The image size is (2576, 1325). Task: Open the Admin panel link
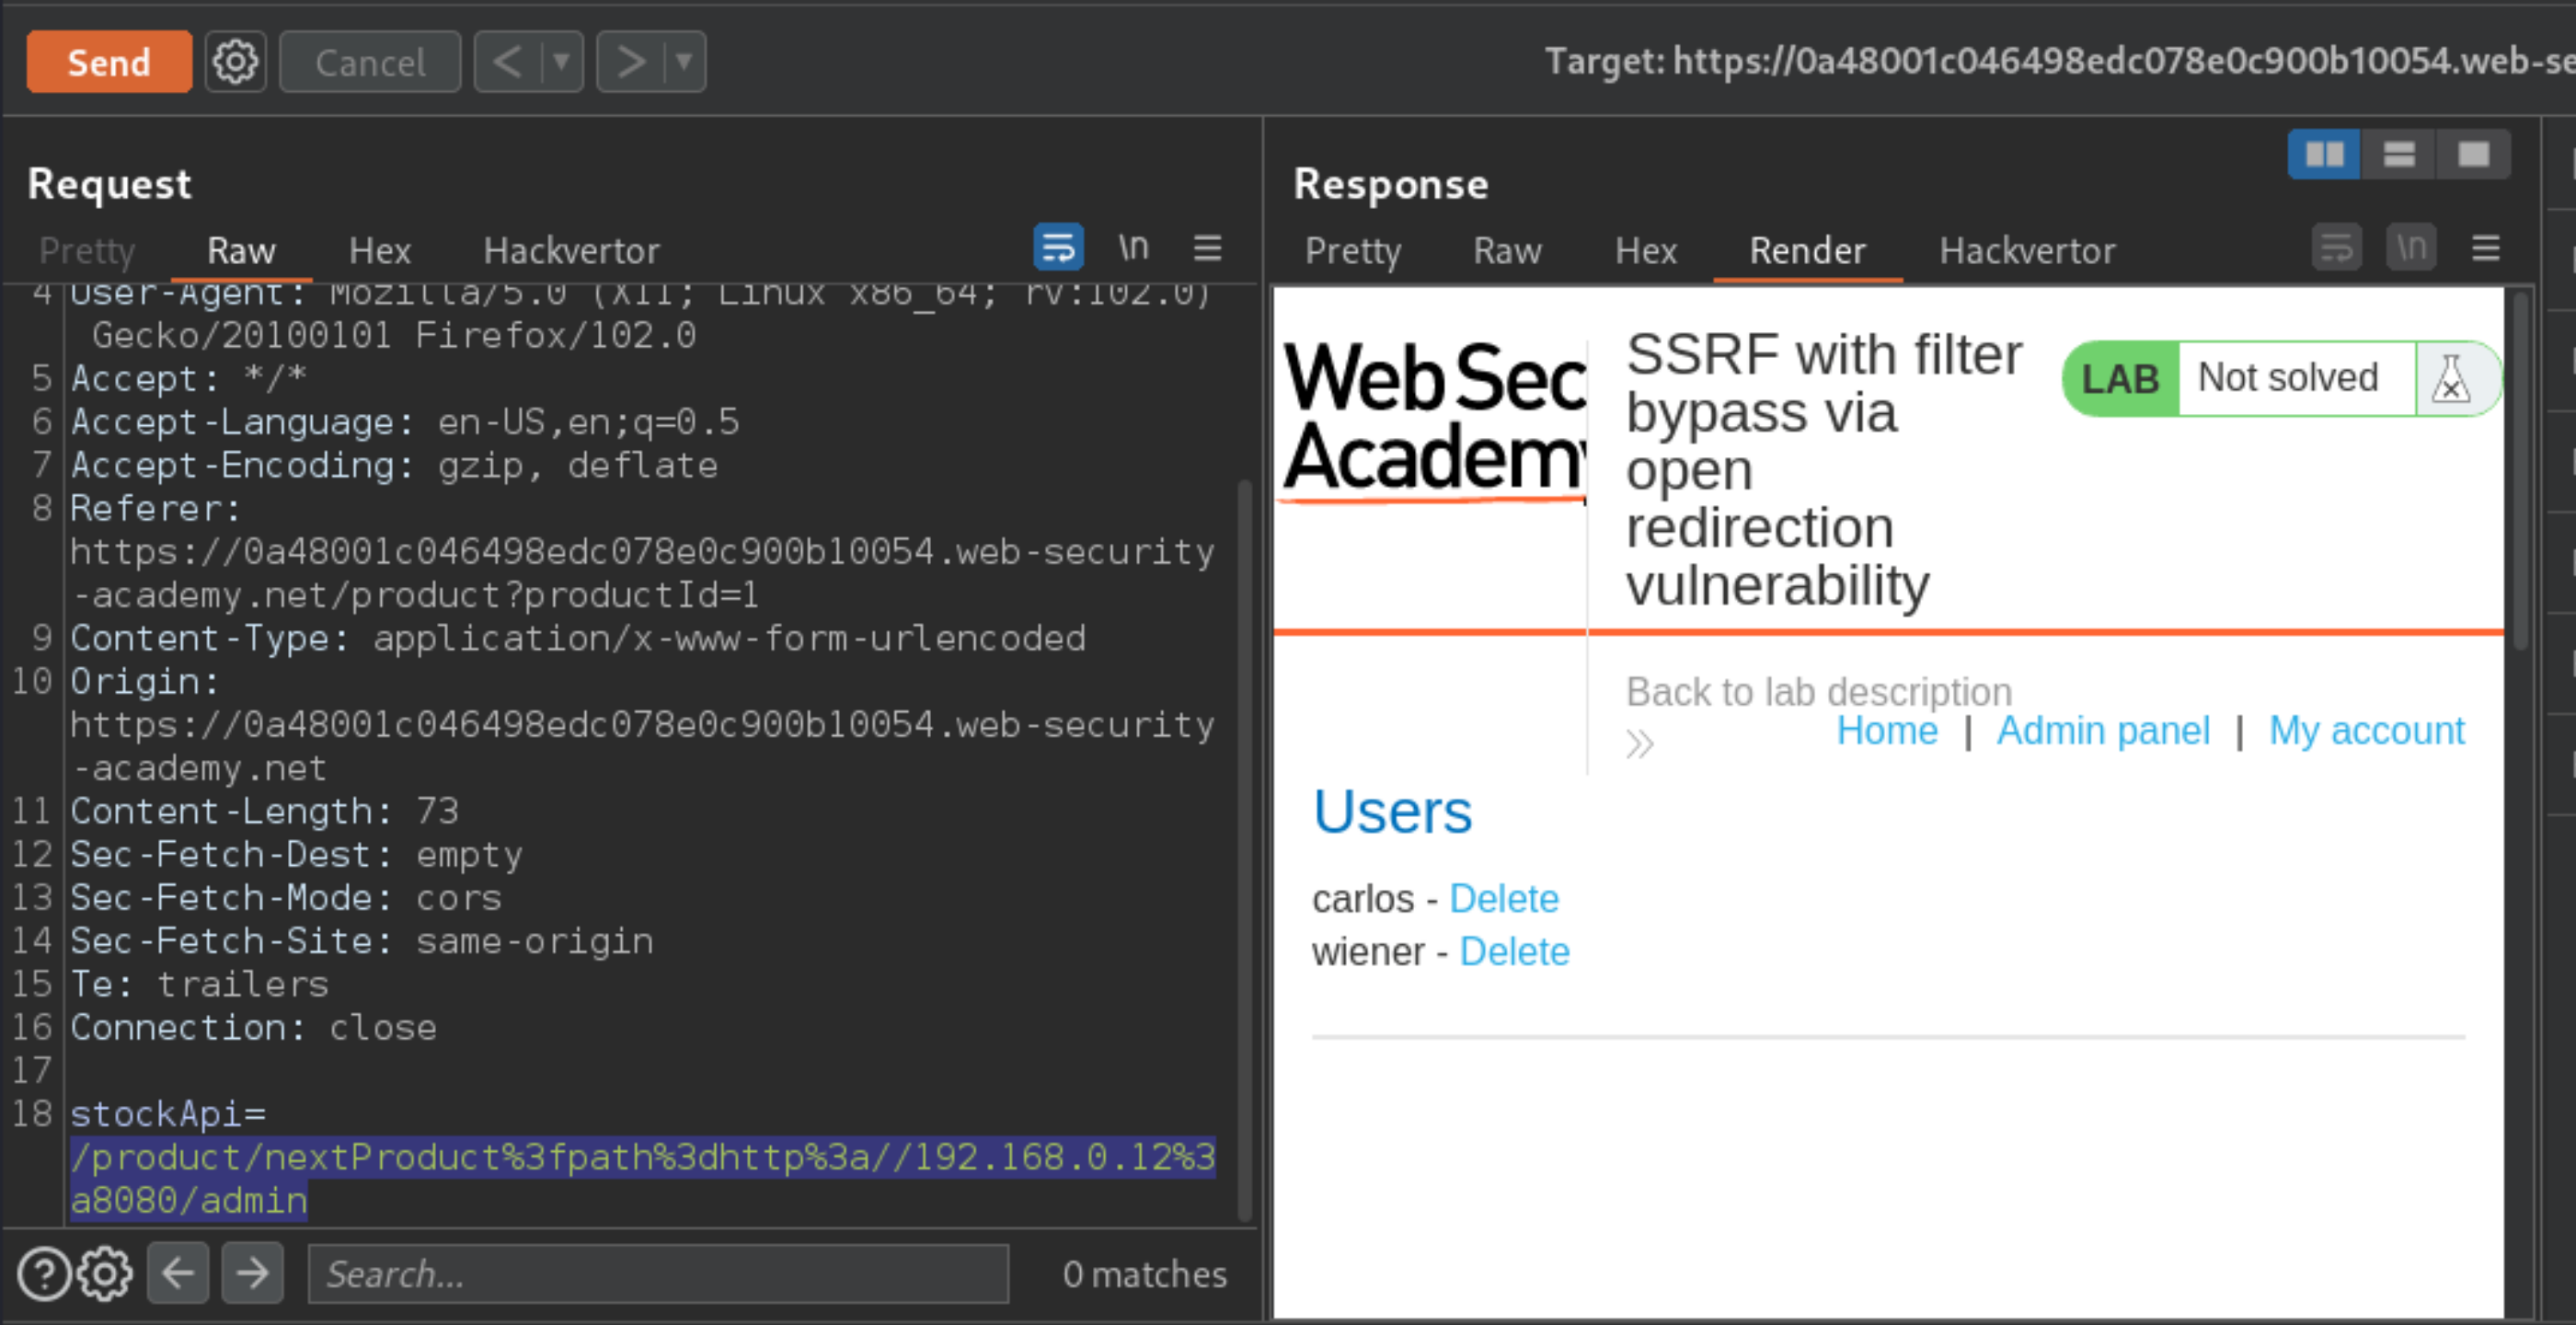[2103, 731]
